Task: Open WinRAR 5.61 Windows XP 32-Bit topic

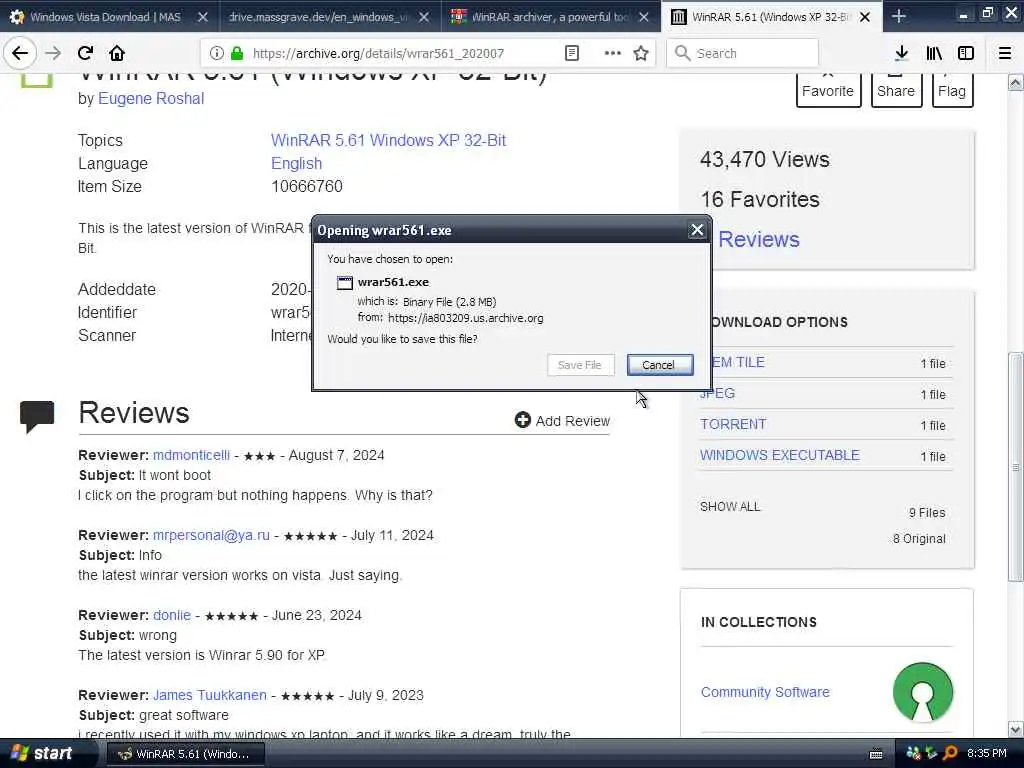Action: click(388, 140)
